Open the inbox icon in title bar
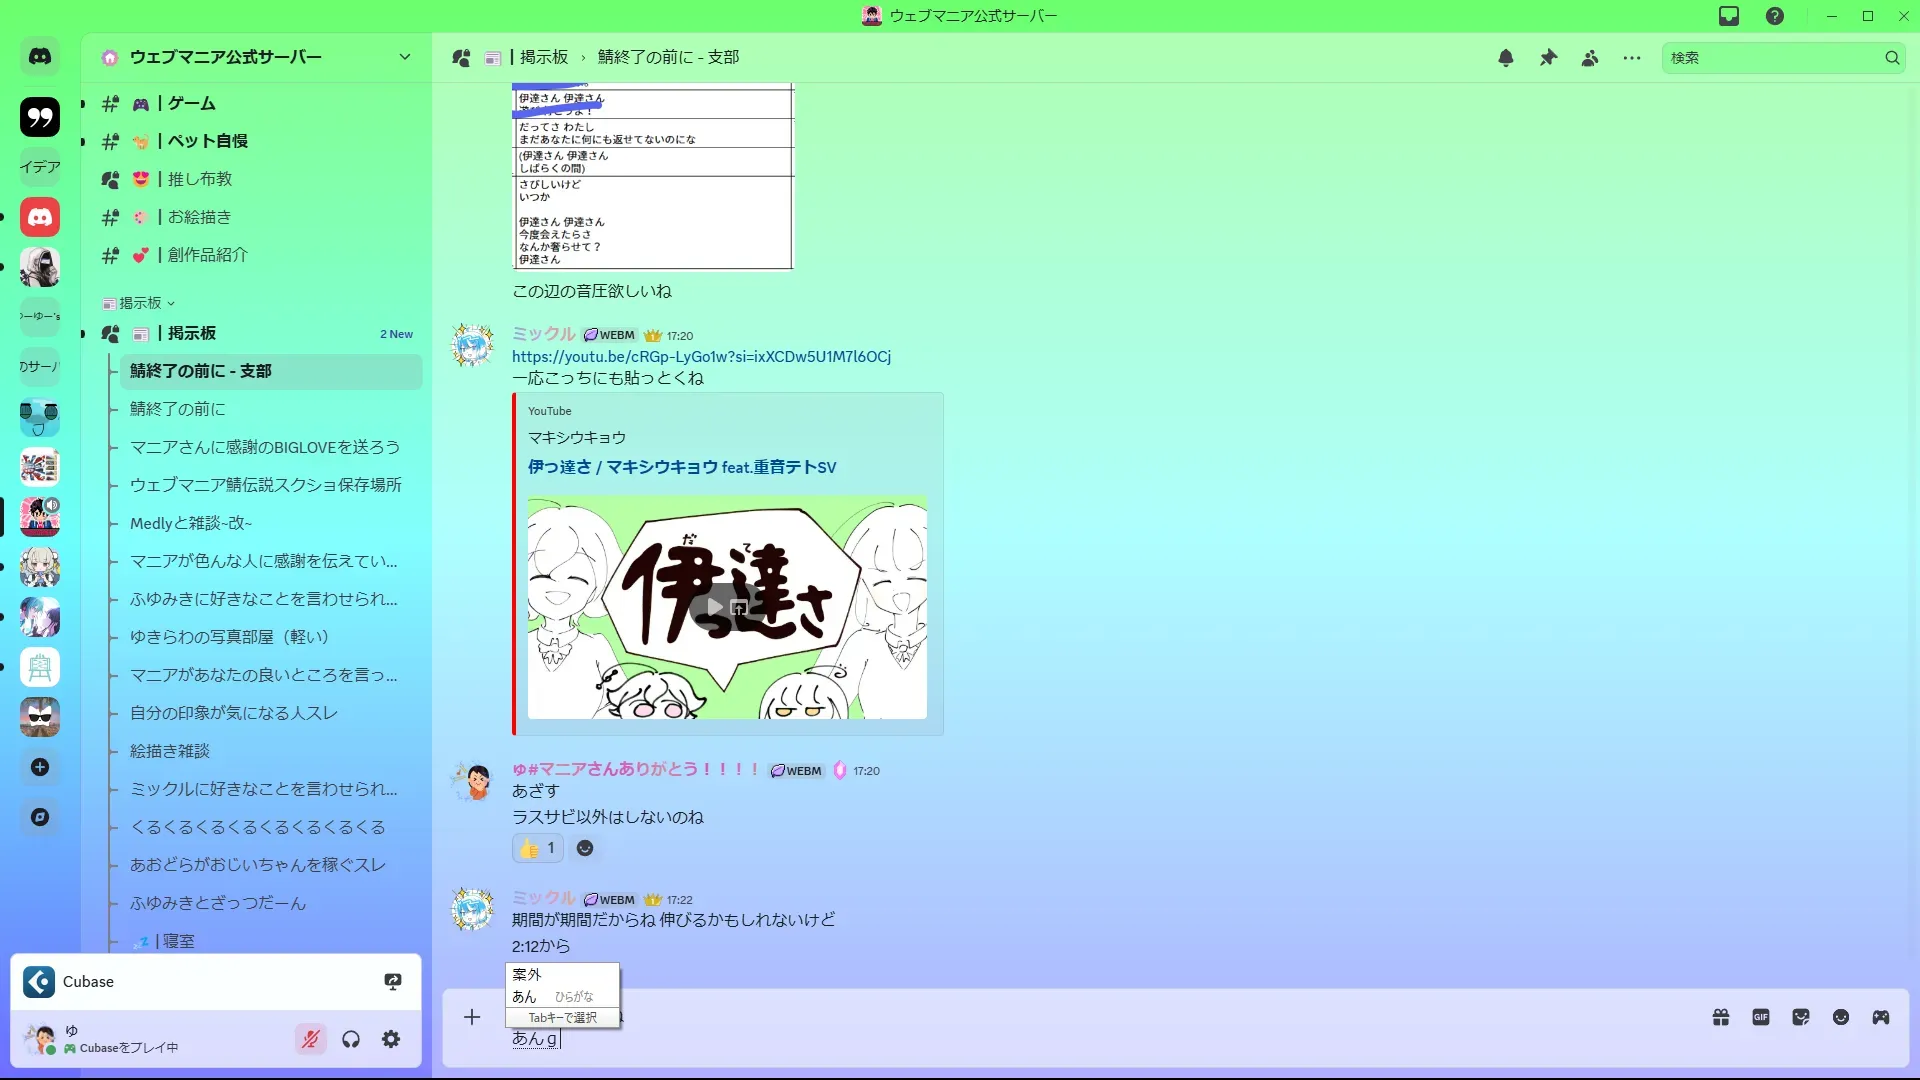The height and width of the screenshot is (1080, 1920). [1729, 16]
